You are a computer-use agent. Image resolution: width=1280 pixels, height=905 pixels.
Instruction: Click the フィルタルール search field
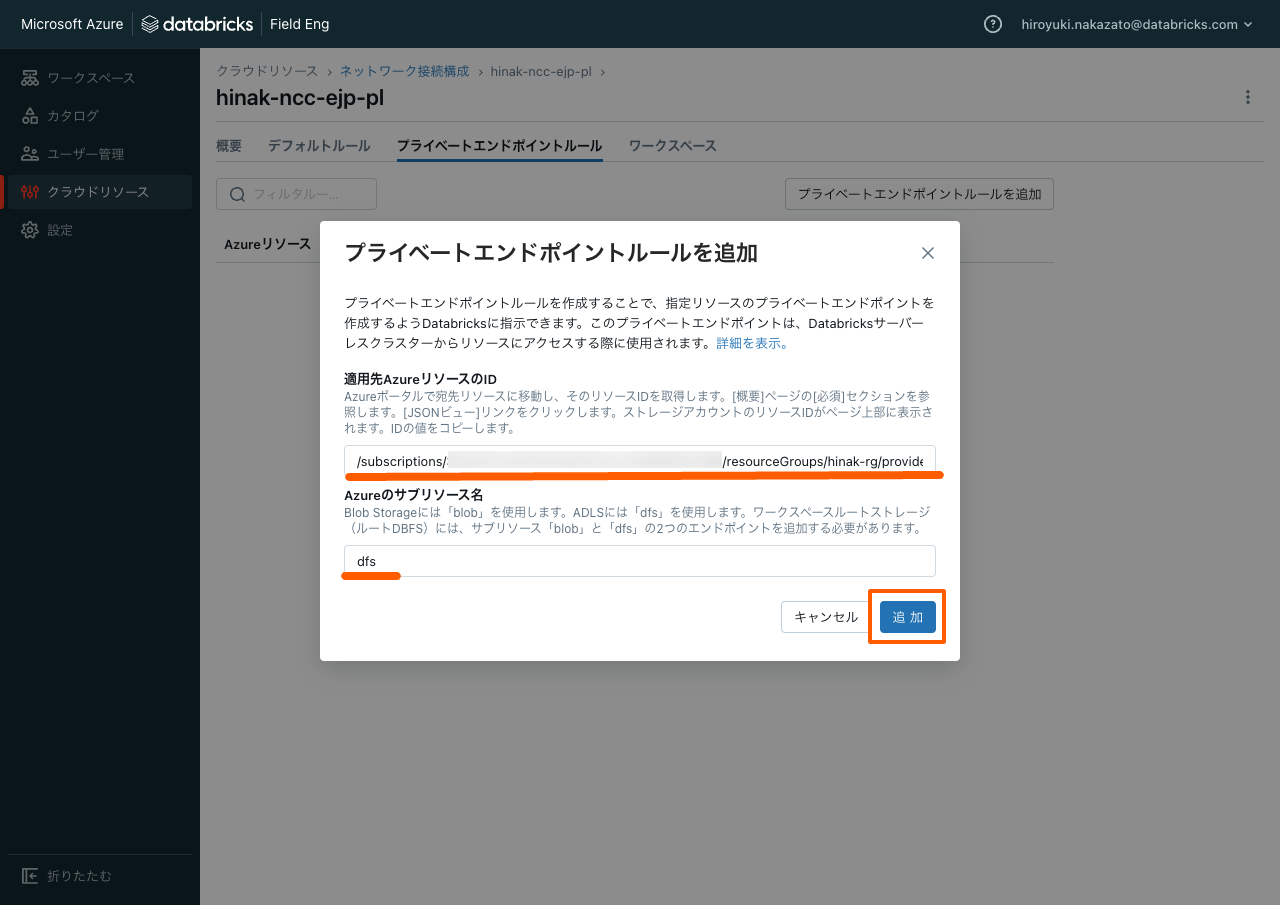[x=296, y=194]
